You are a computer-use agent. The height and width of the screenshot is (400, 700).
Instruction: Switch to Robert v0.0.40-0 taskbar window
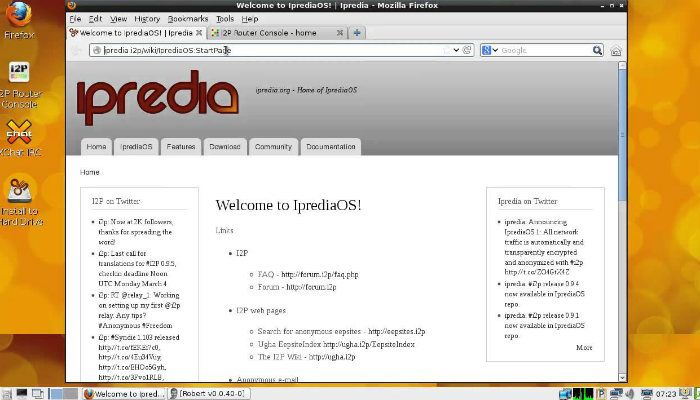[x=208, y=394]
